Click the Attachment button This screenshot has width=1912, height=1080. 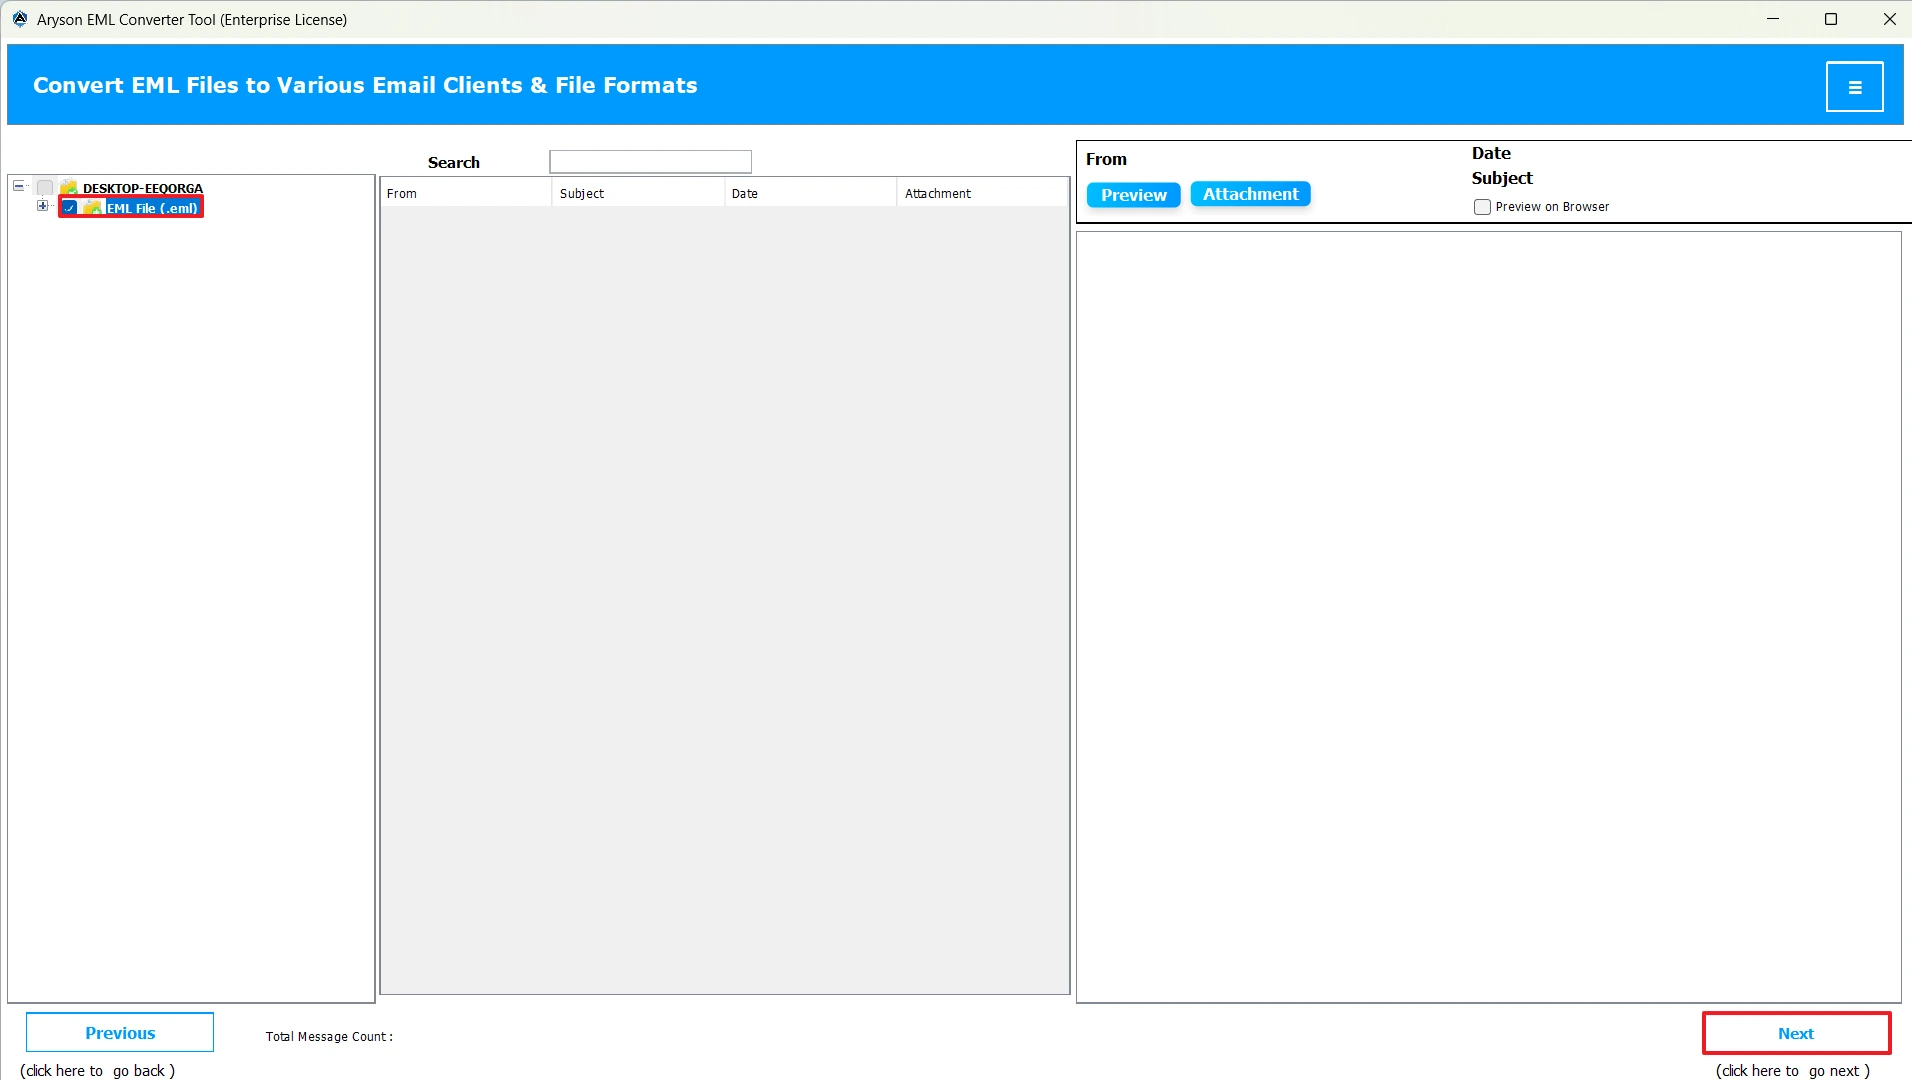1250,194
